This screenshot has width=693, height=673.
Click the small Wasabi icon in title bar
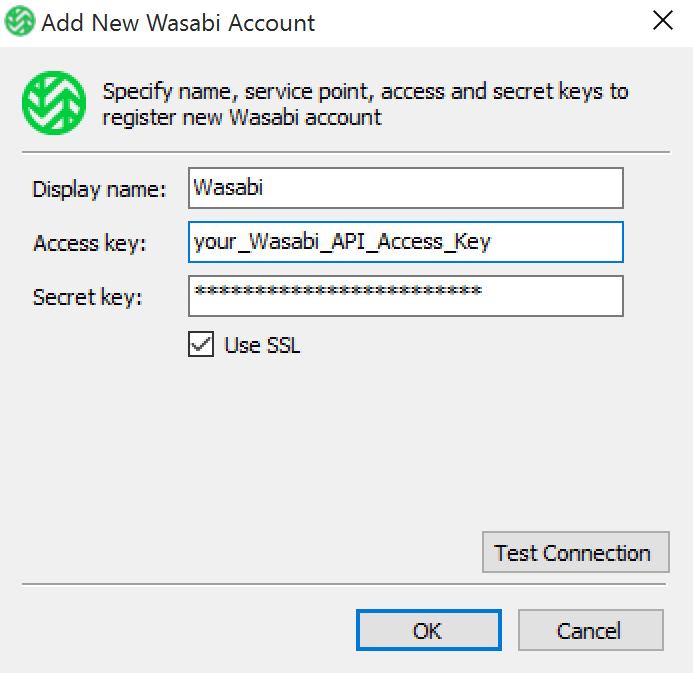[19, 22]
